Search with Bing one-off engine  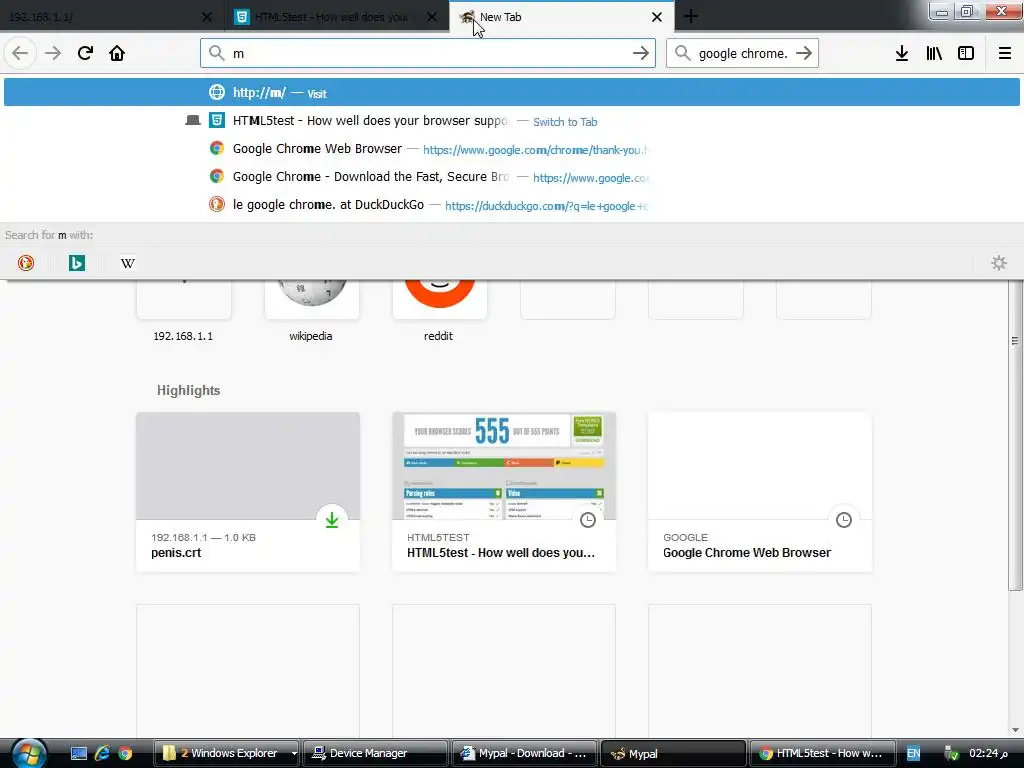pyautogui.click(x=77, y=263)
